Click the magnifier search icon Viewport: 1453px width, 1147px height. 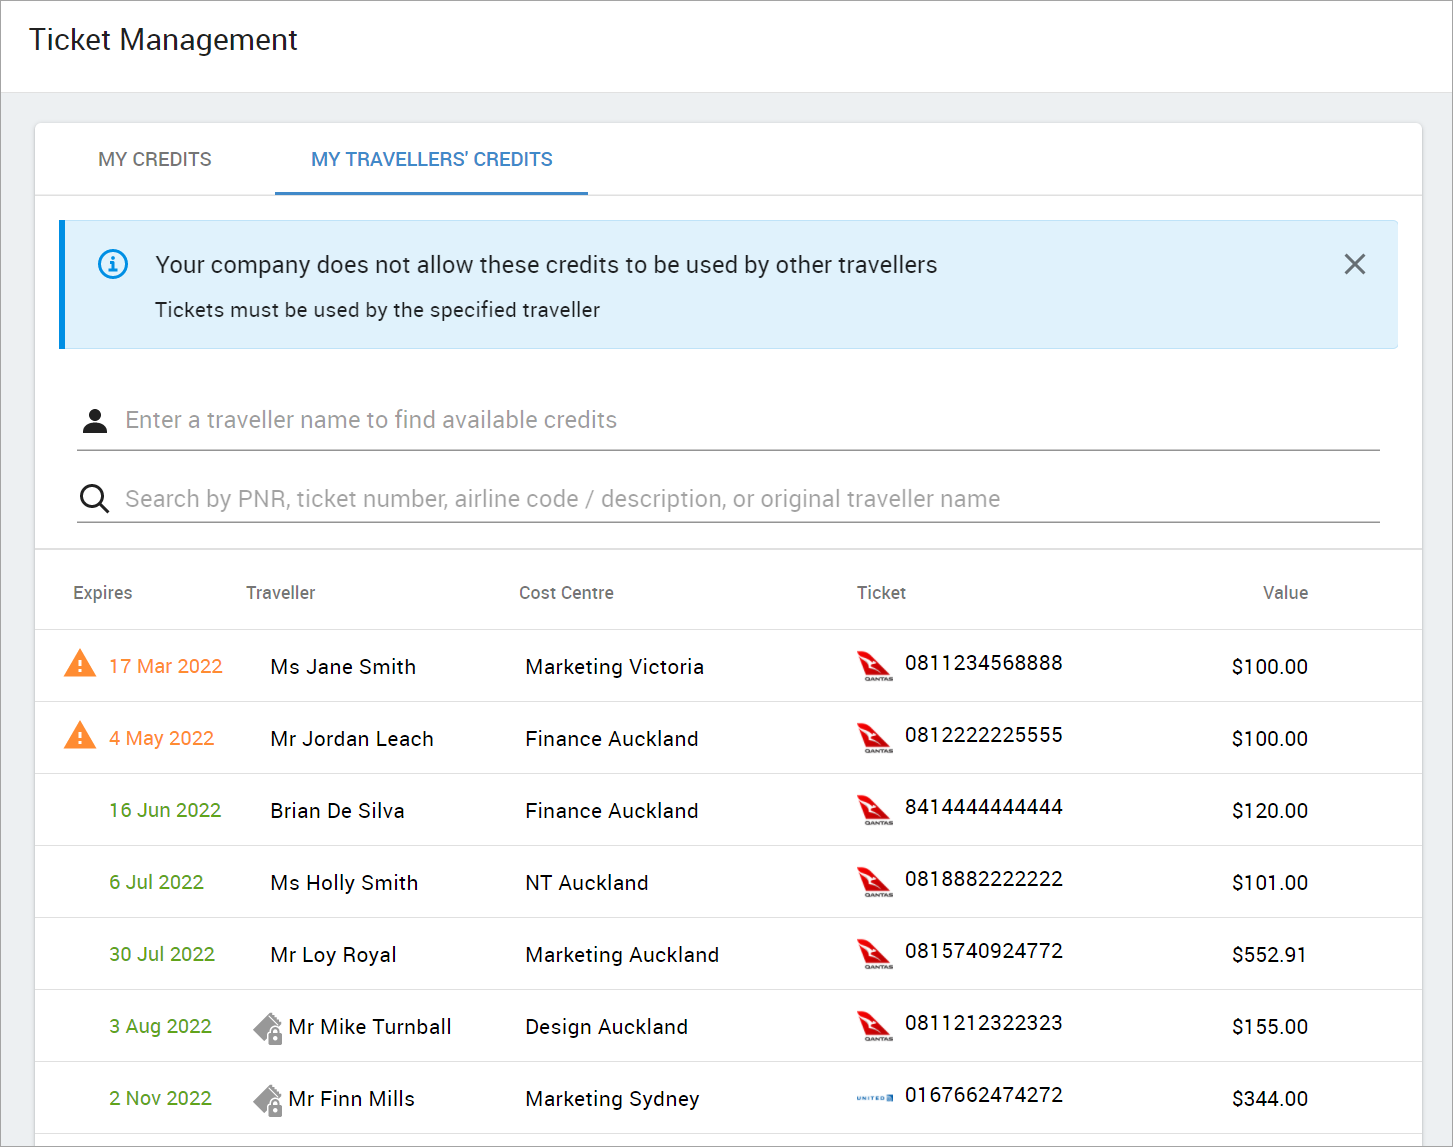click(x=94, y=498)
